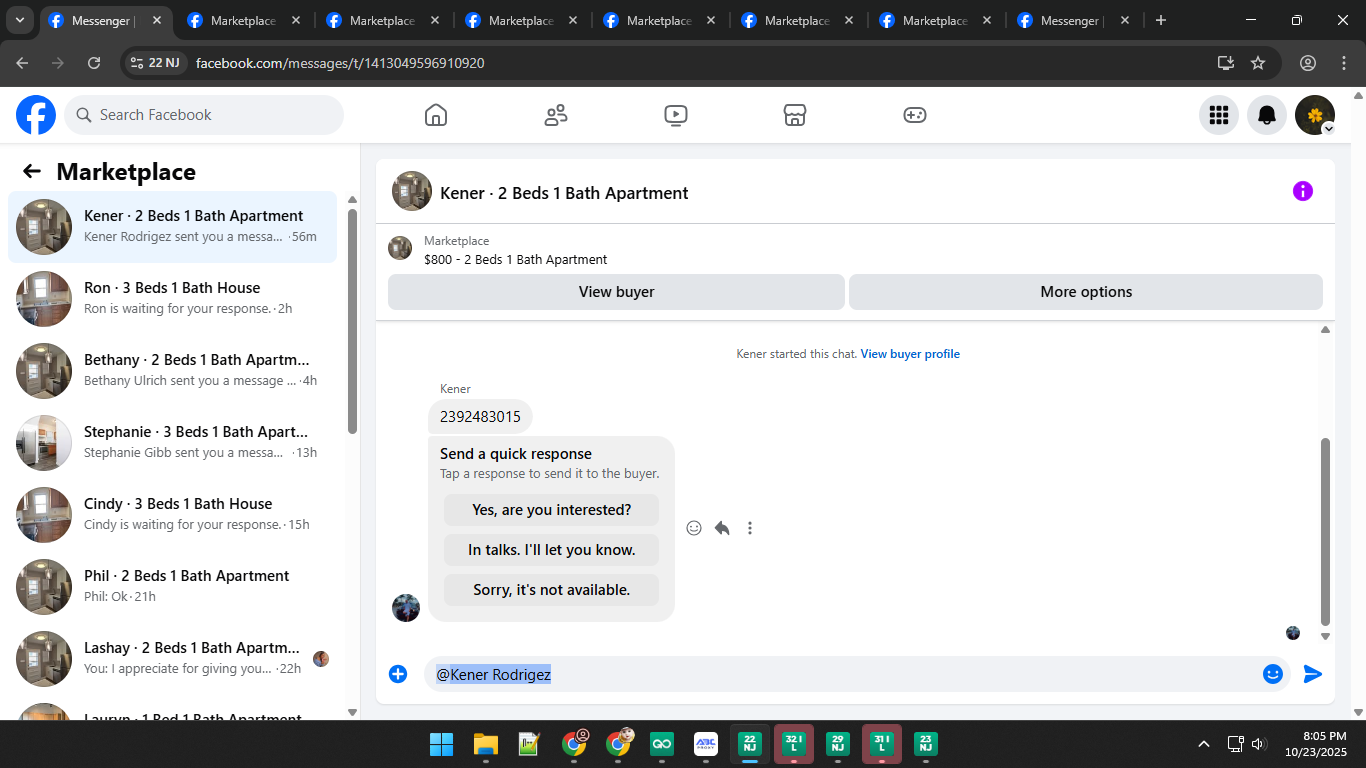Viewport: 1366px width, 768px height.
Task: Click the $800 listing thumbnail in the Marketplace bar
Action: (400, 248)
